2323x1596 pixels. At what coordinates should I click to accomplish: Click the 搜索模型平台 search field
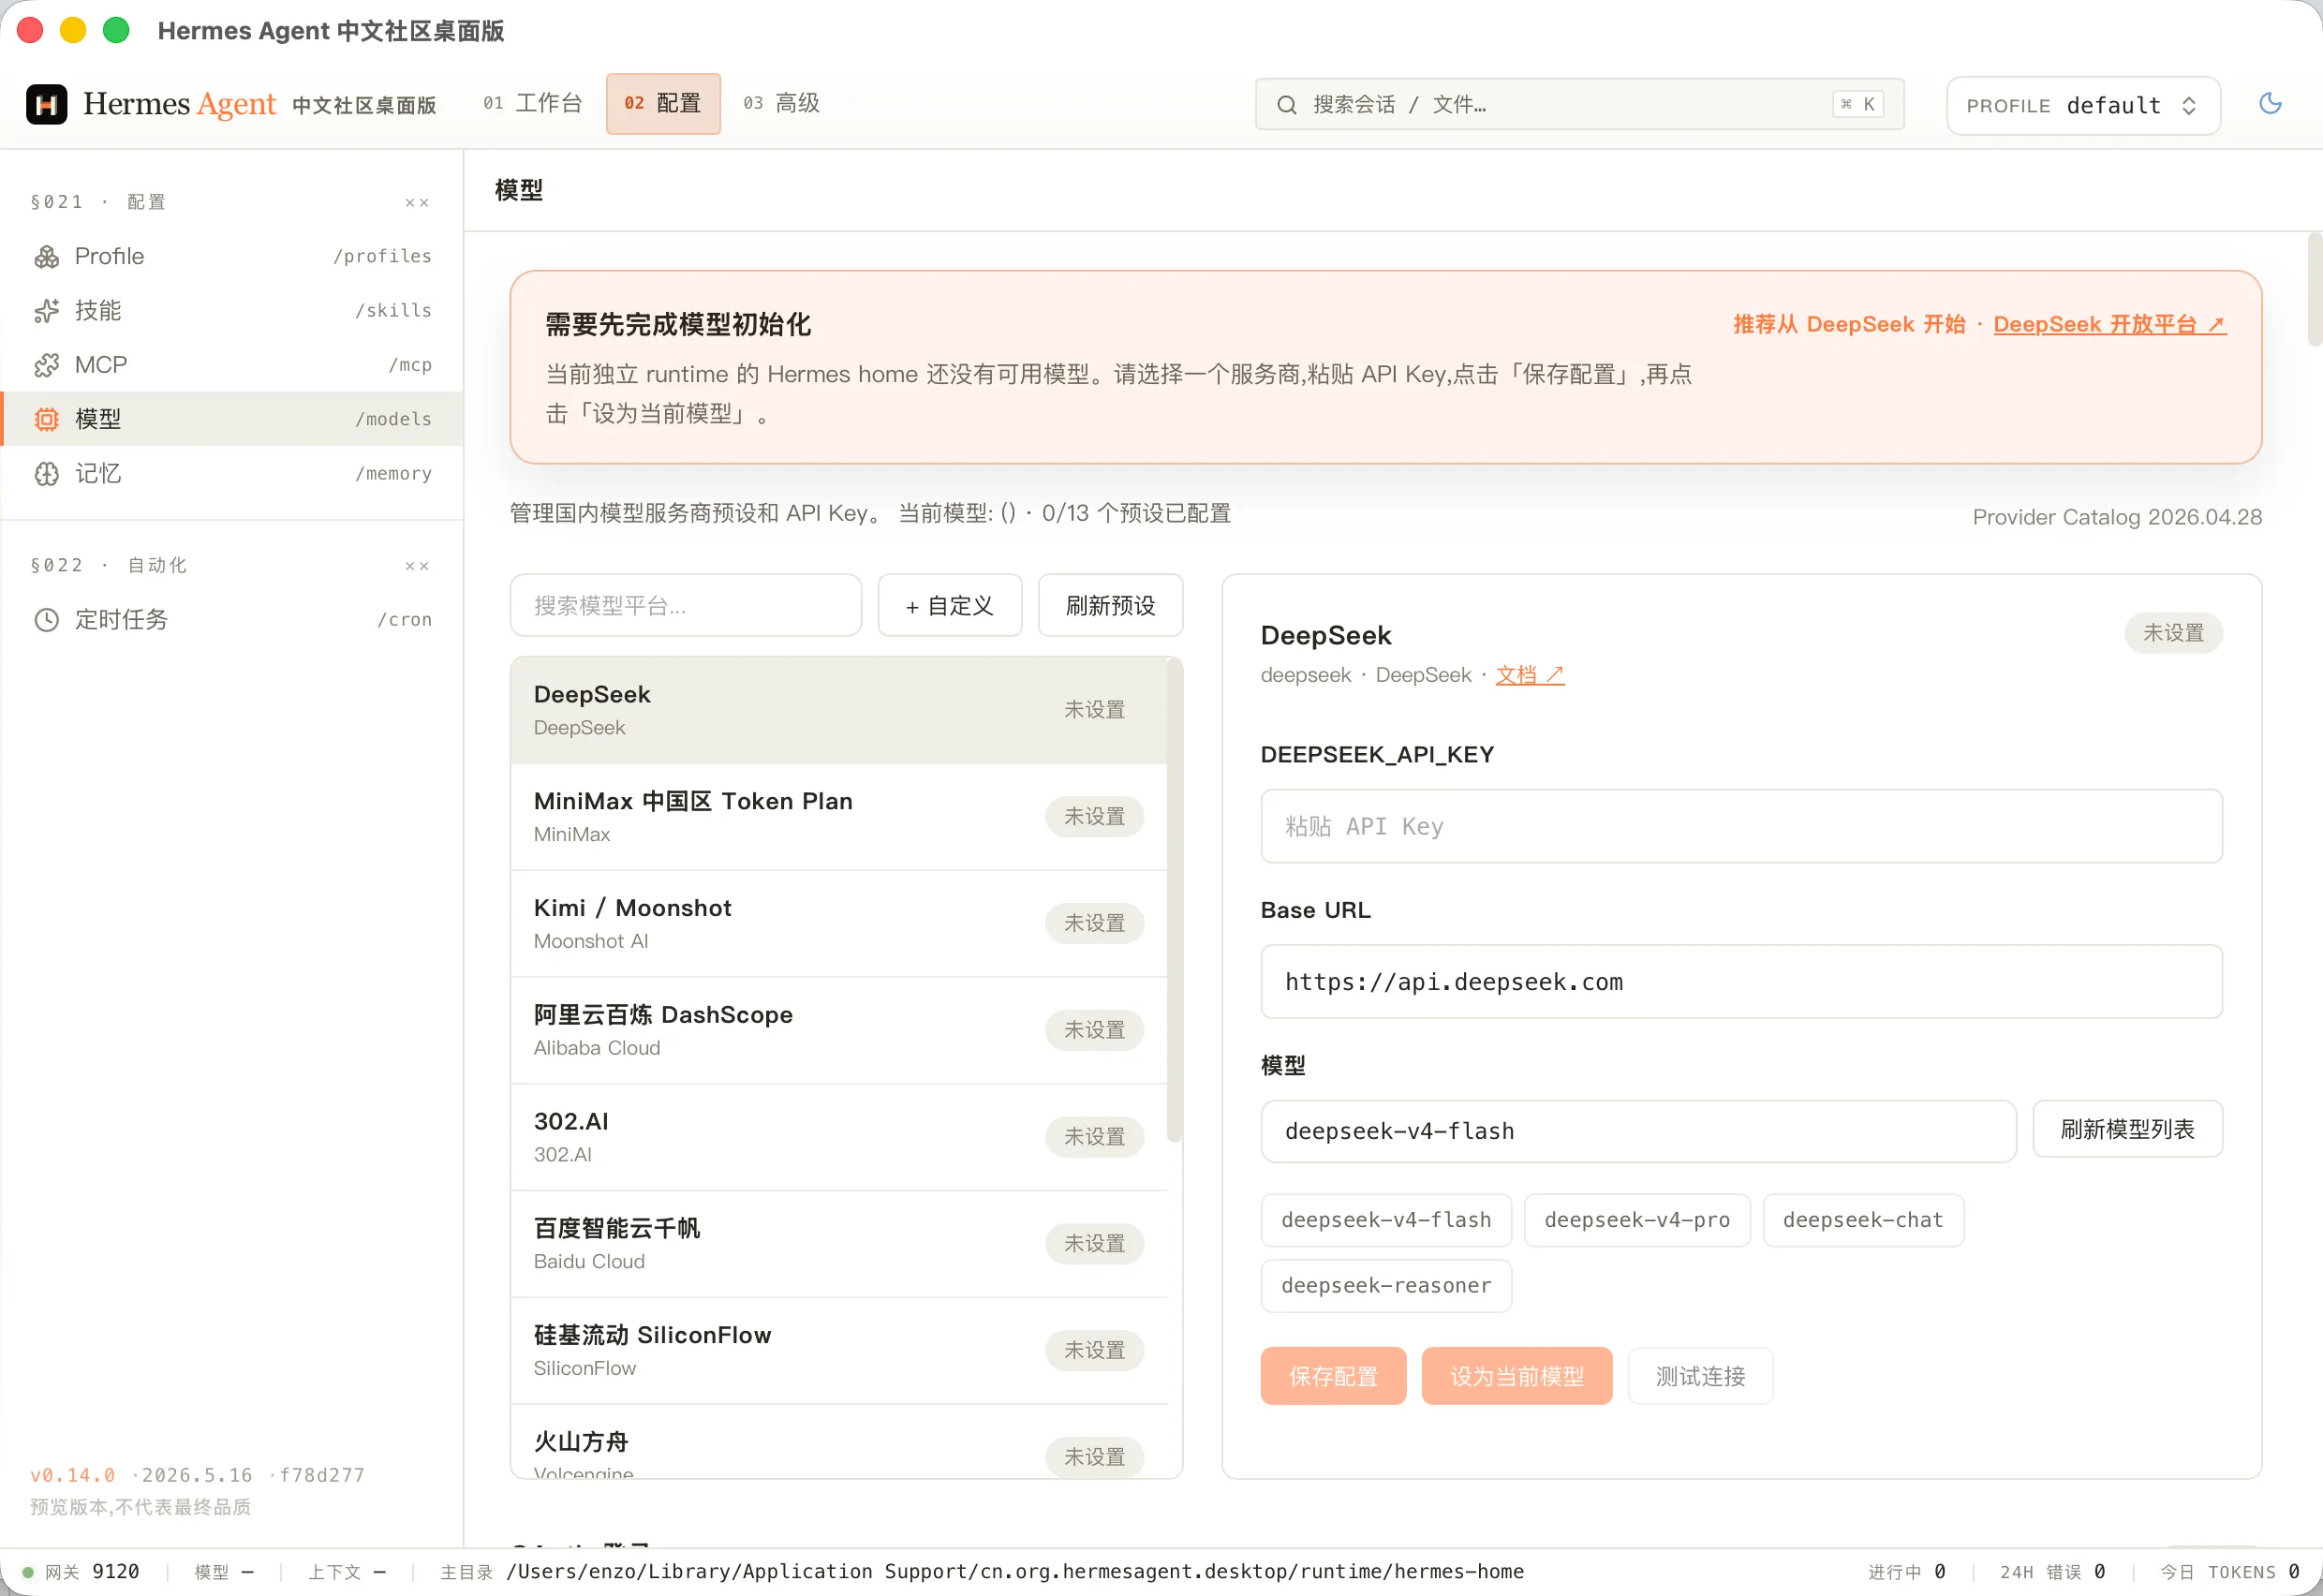685,606
